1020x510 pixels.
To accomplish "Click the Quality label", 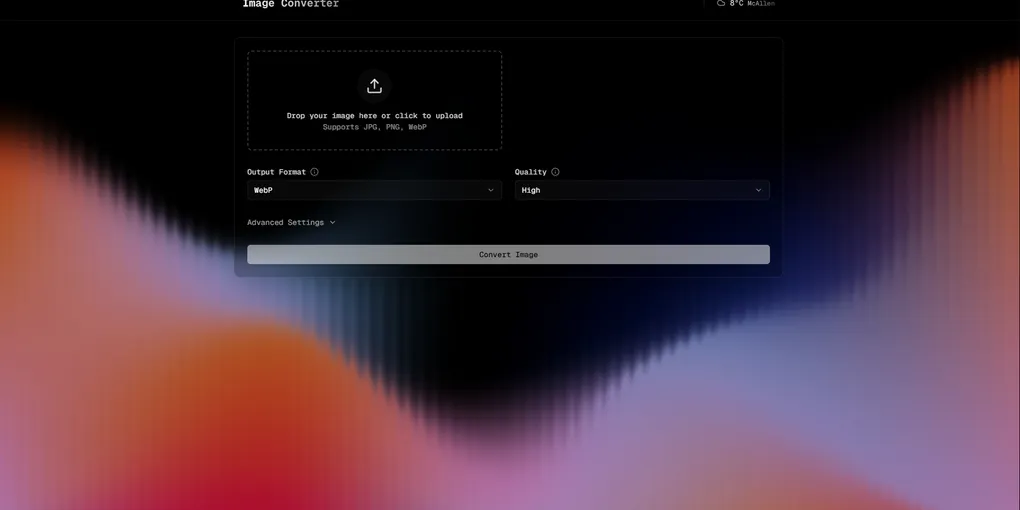I will 531,172.
